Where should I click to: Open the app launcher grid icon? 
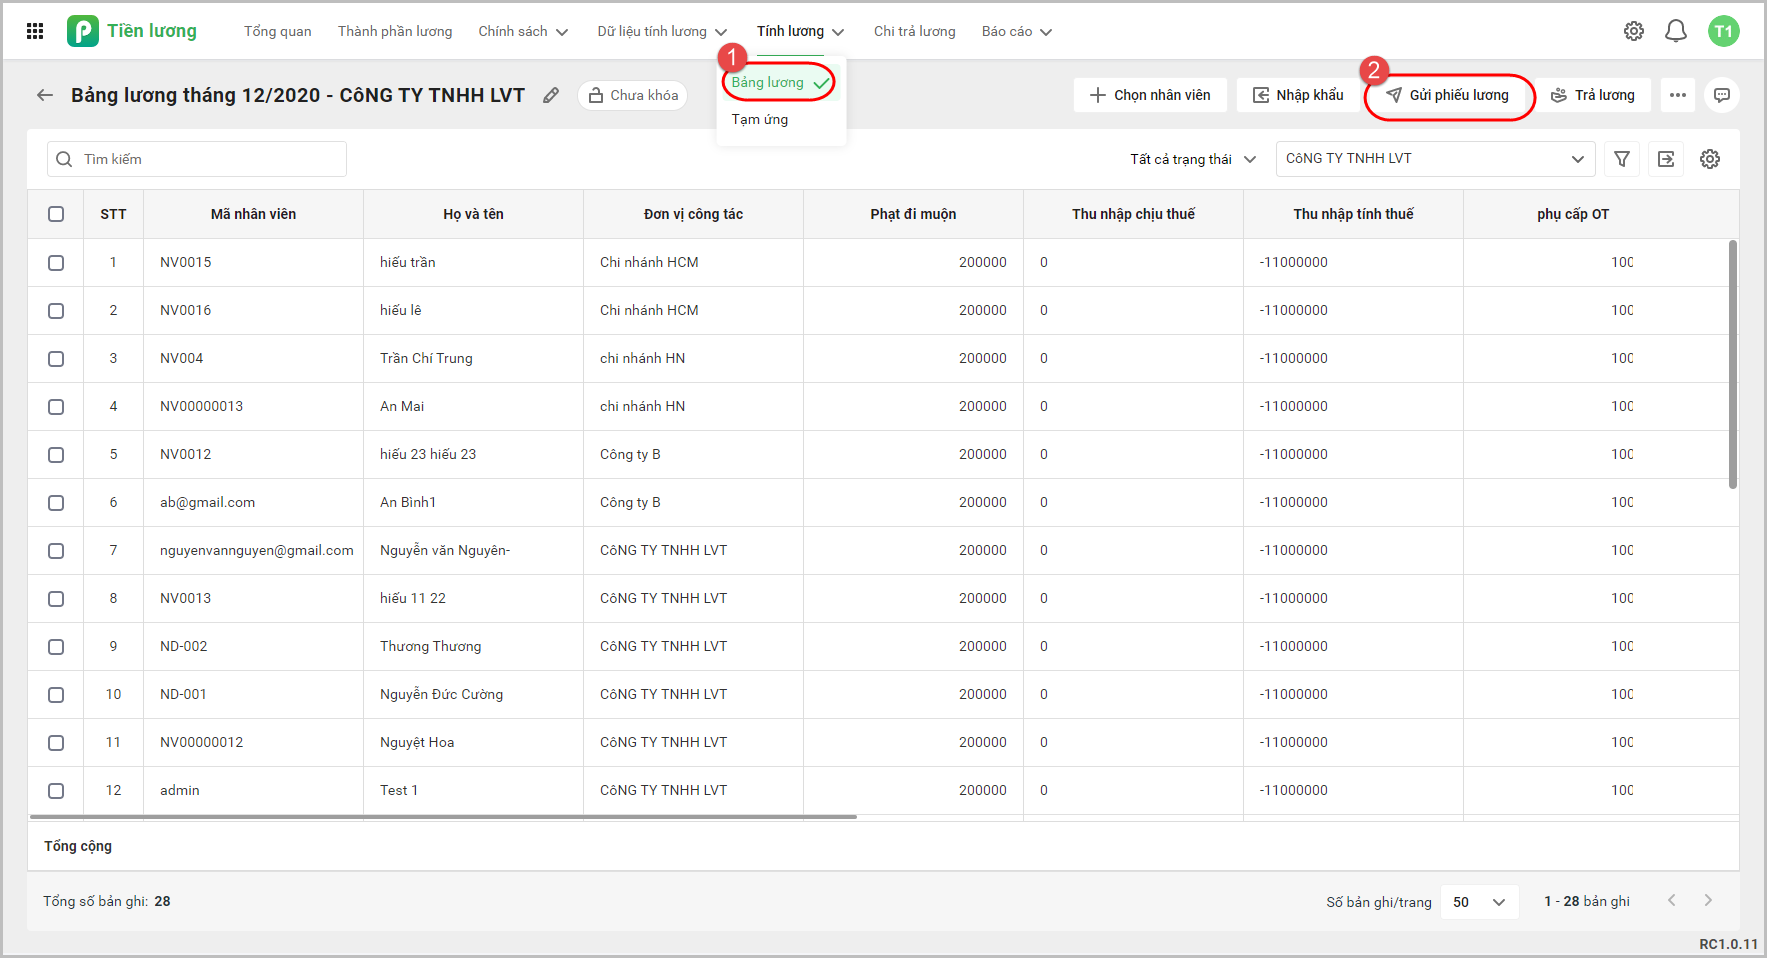(35, 31)
